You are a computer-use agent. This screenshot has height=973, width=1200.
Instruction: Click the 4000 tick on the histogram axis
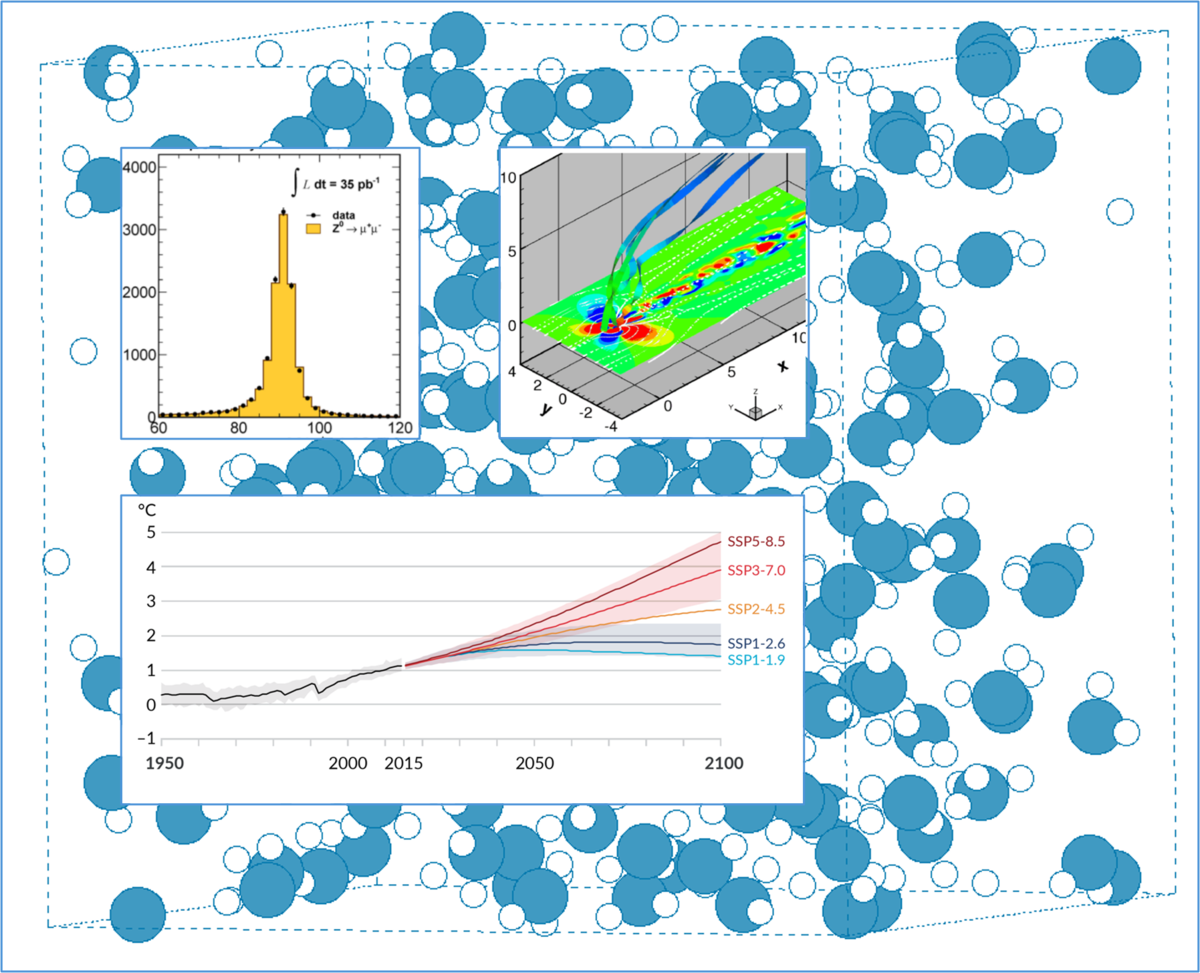(x=137, y=167)
